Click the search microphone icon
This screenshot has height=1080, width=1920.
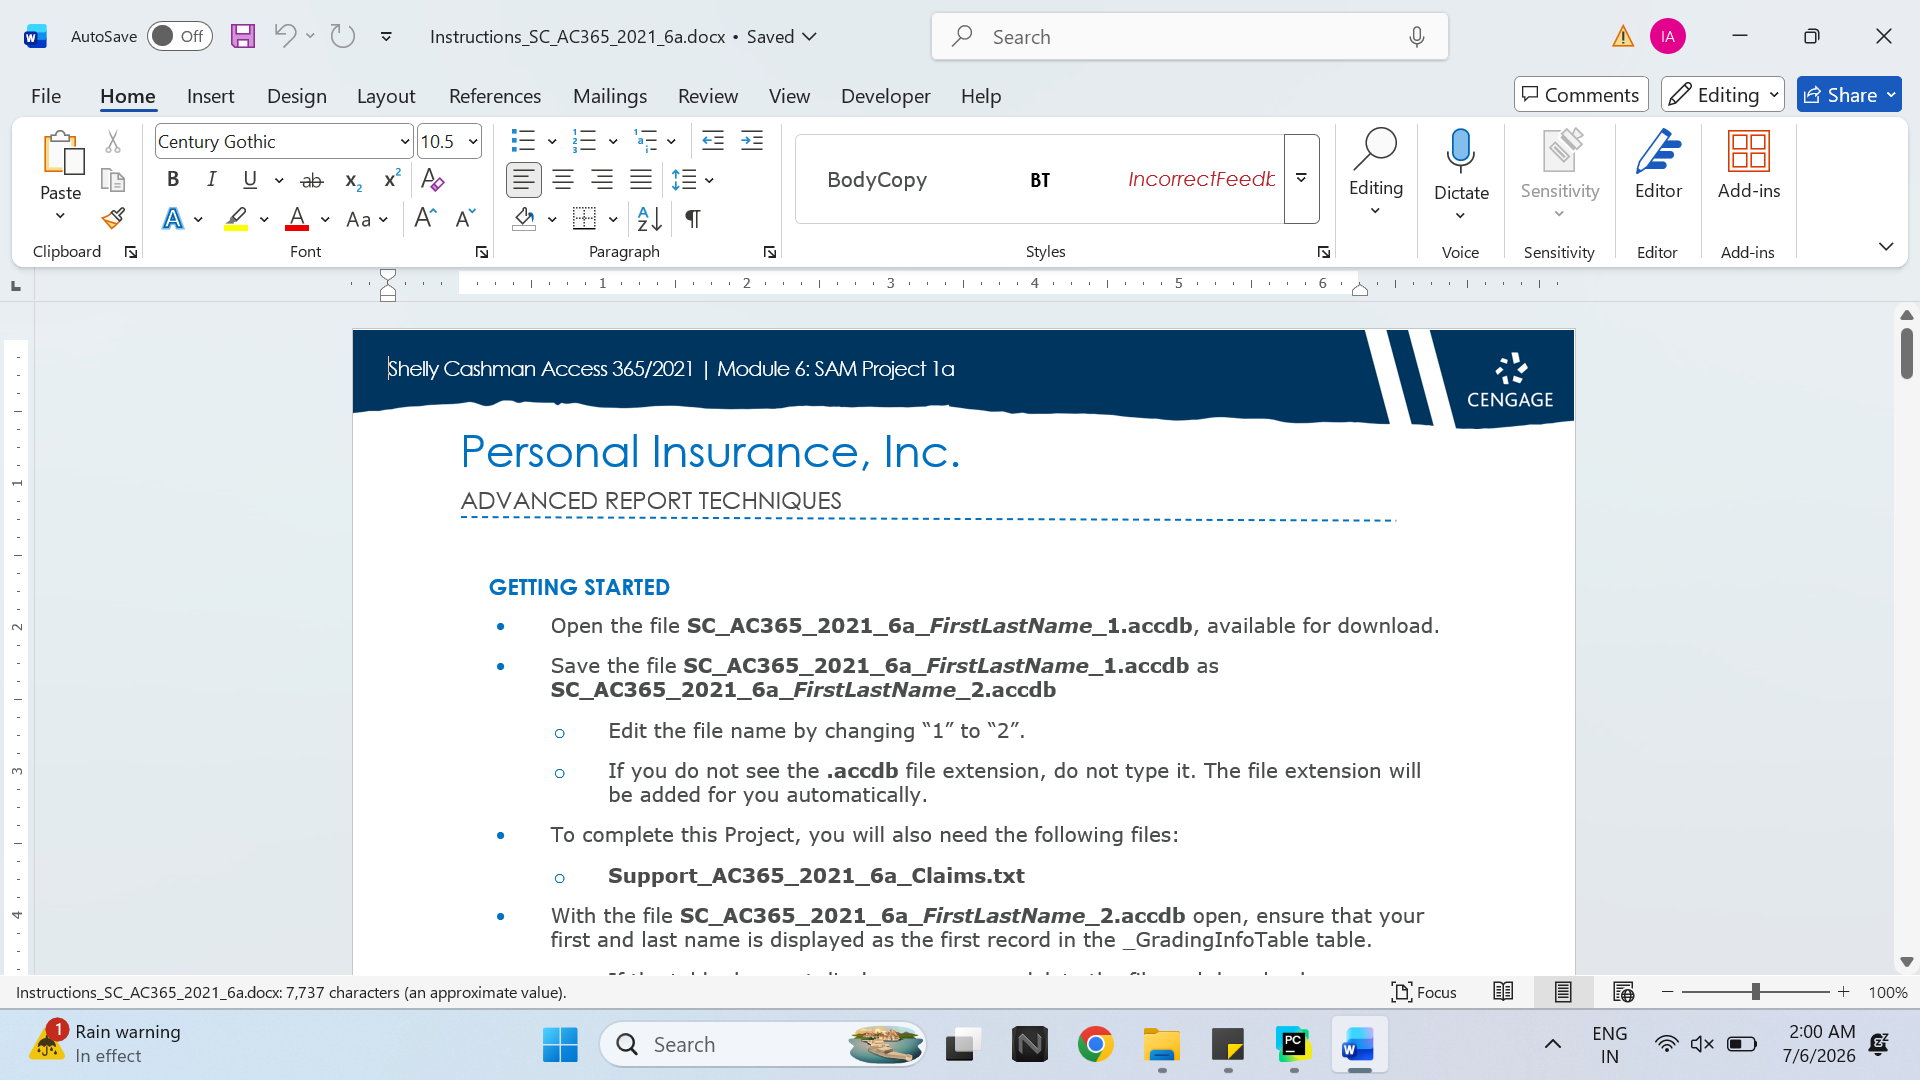coord(1417,37)
